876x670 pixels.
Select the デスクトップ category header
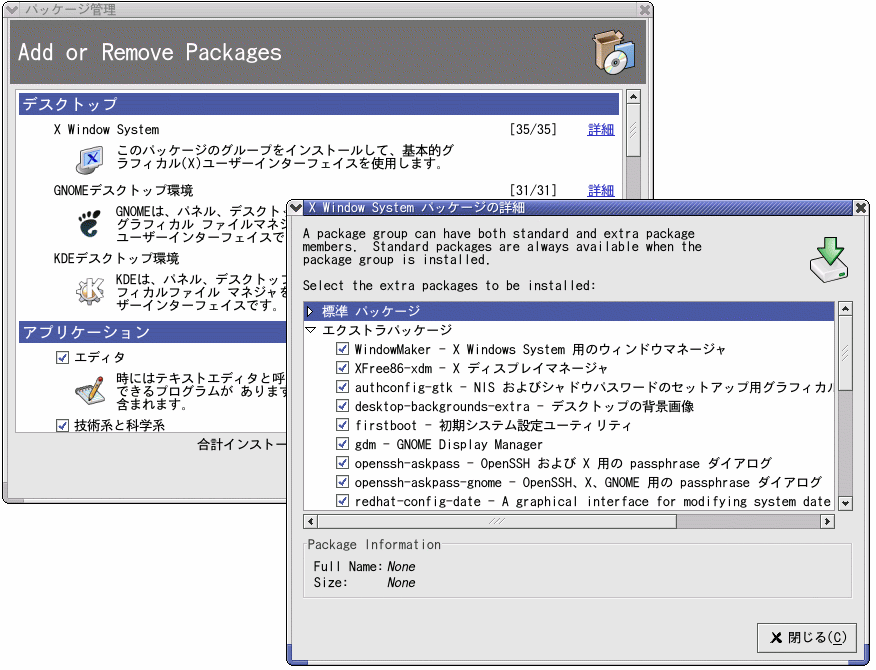[x=319, y=104]
